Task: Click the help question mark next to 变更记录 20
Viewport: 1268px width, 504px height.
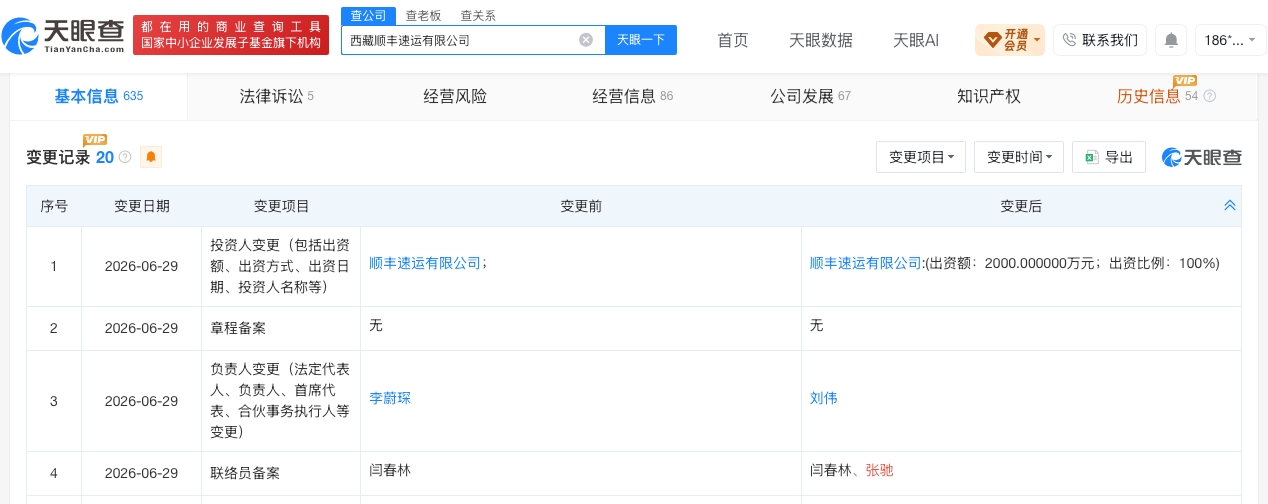Action: (125, 157)
